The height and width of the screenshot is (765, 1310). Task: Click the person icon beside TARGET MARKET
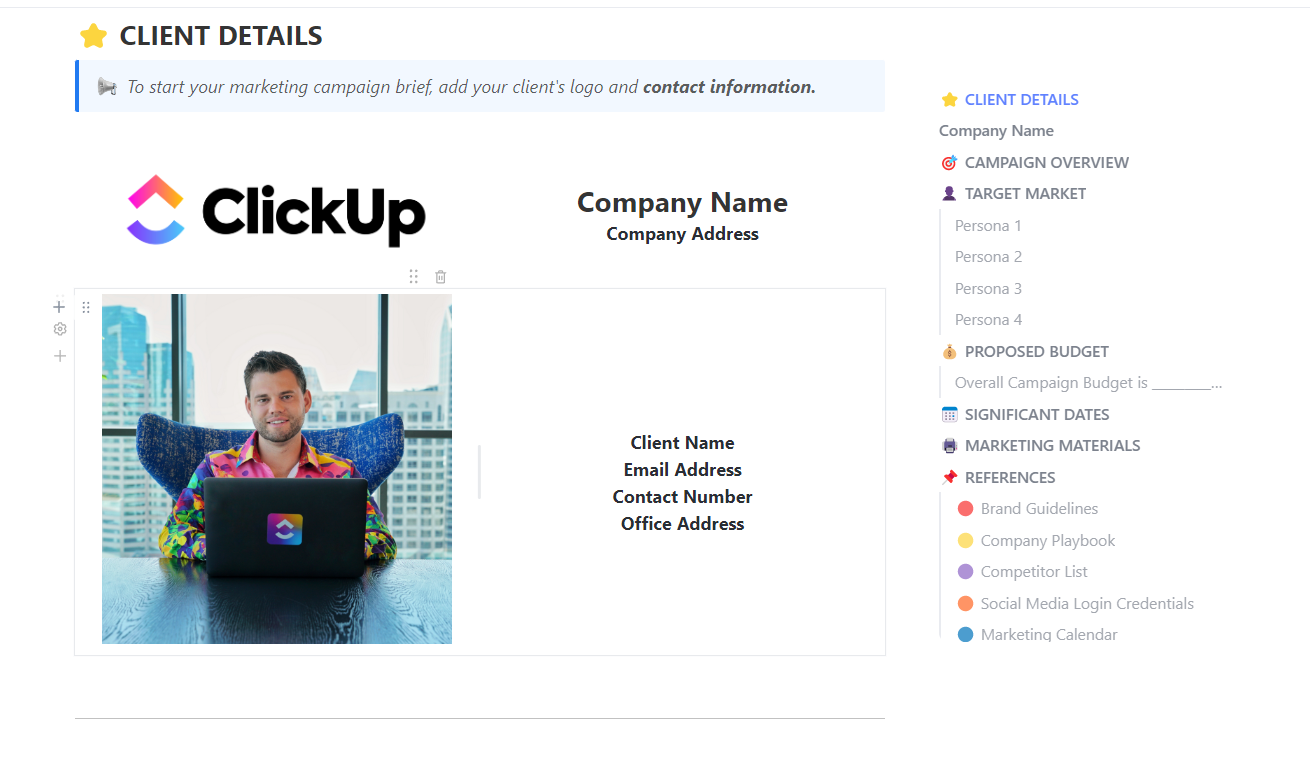pyautogui.click(x=949, y=194)
